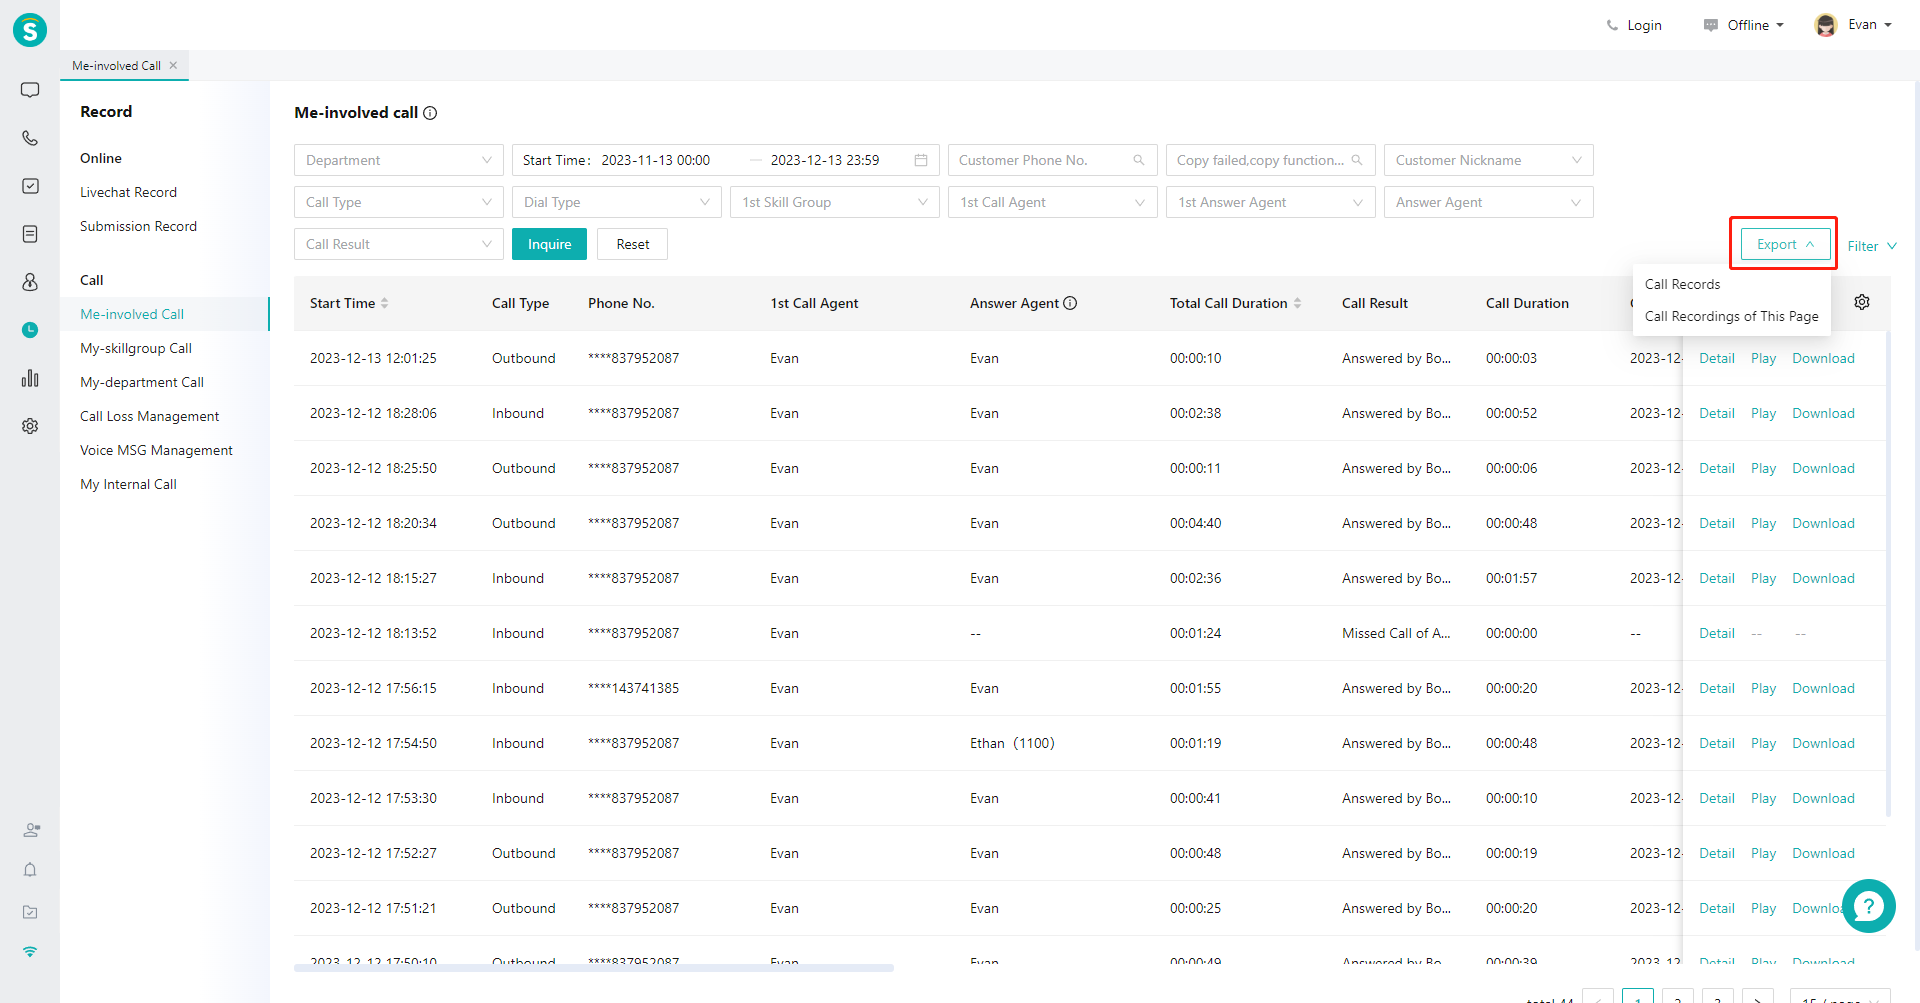Open My-skillgroup Call menu item
Screen dimensions: 1920x1003
136,348
